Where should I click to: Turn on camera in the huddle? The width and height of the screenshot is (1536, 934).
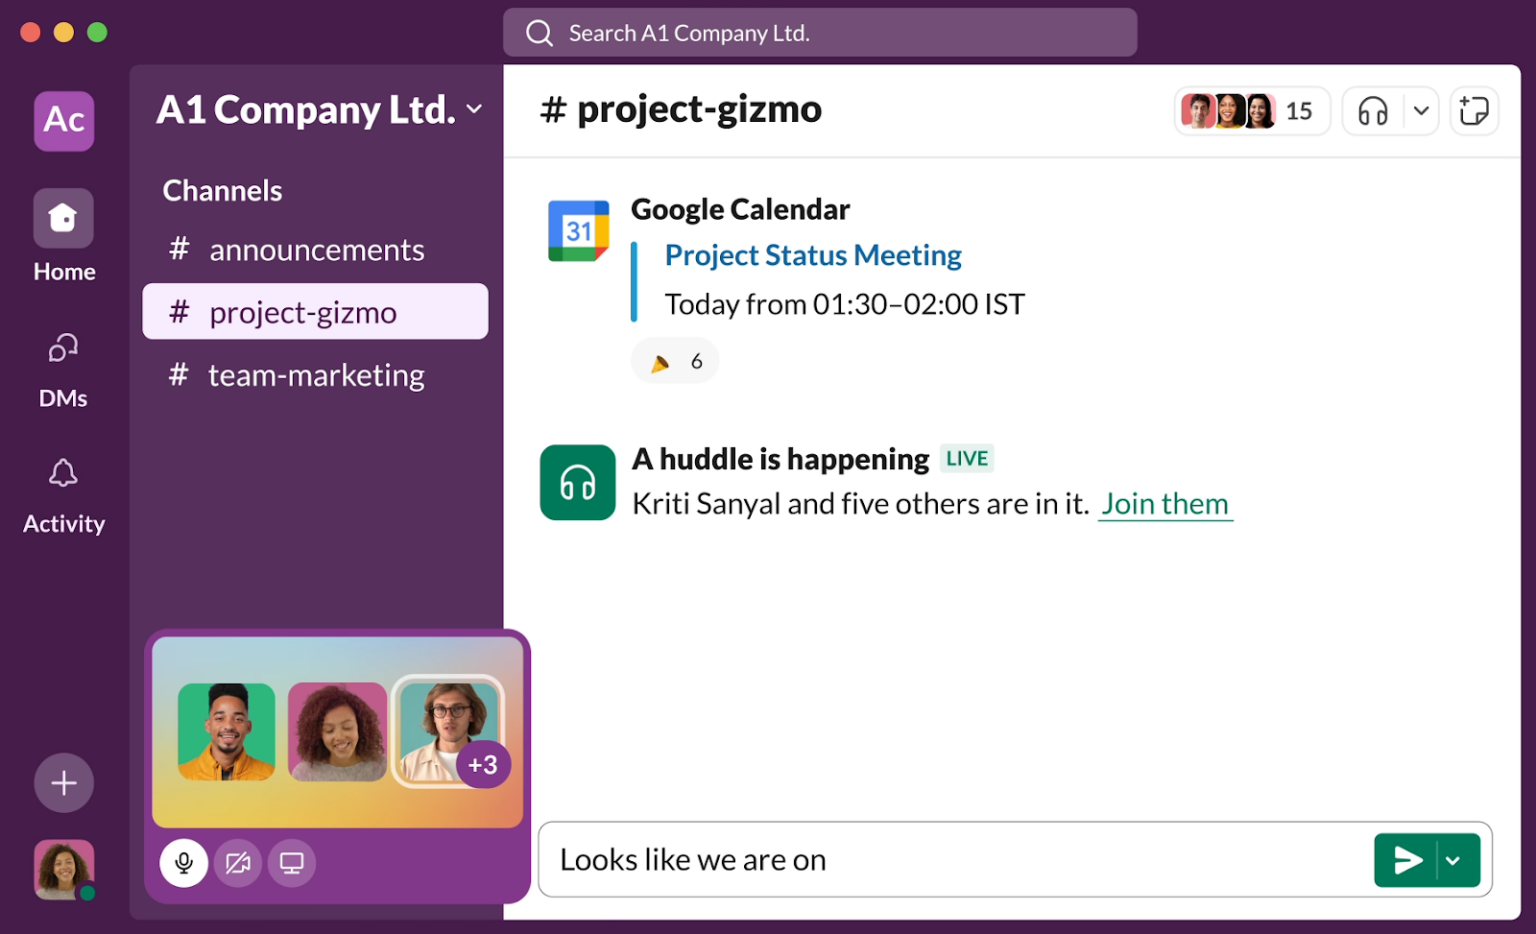click(238, 862)
